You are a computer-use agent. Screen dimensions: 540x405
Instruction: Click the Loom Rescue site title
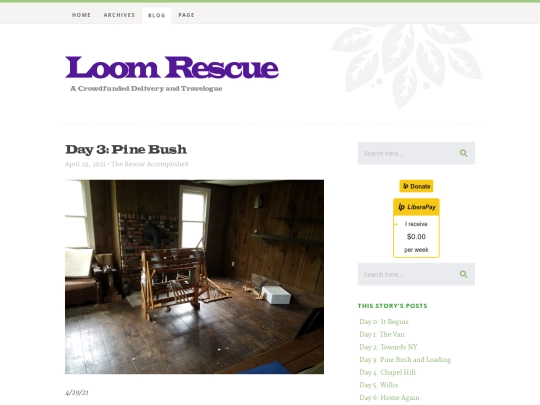point(172,68)
